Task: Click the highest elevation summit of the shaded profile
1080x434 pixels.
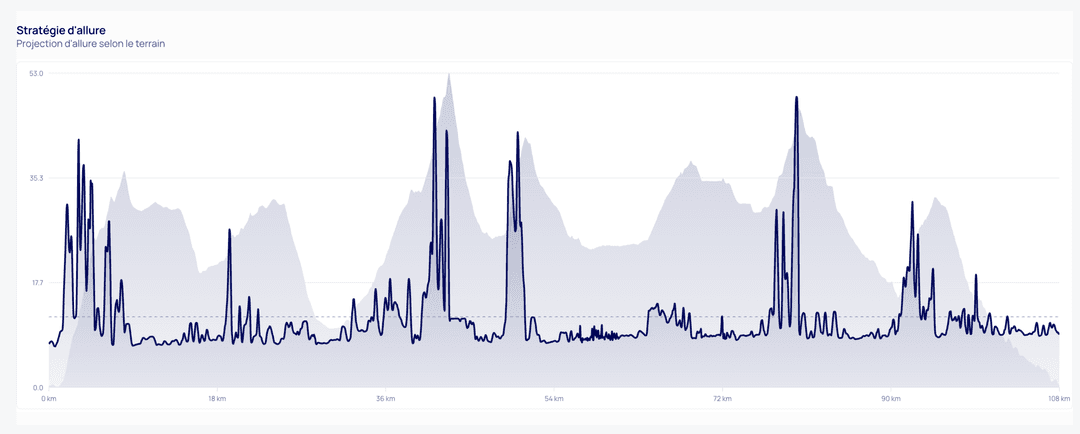Action: tap(450, 75)
